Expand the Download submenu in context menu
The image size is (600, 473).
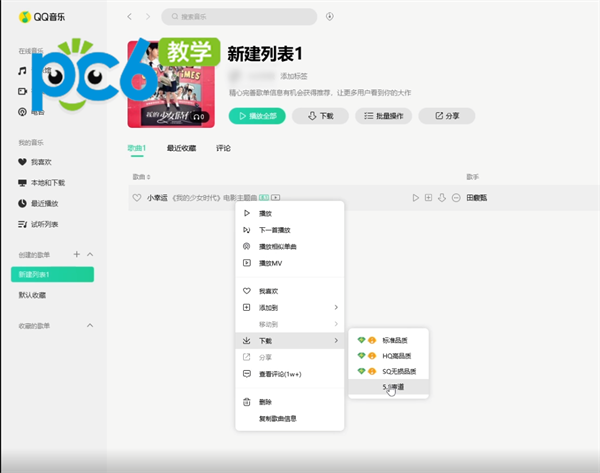tap(290, 341)
